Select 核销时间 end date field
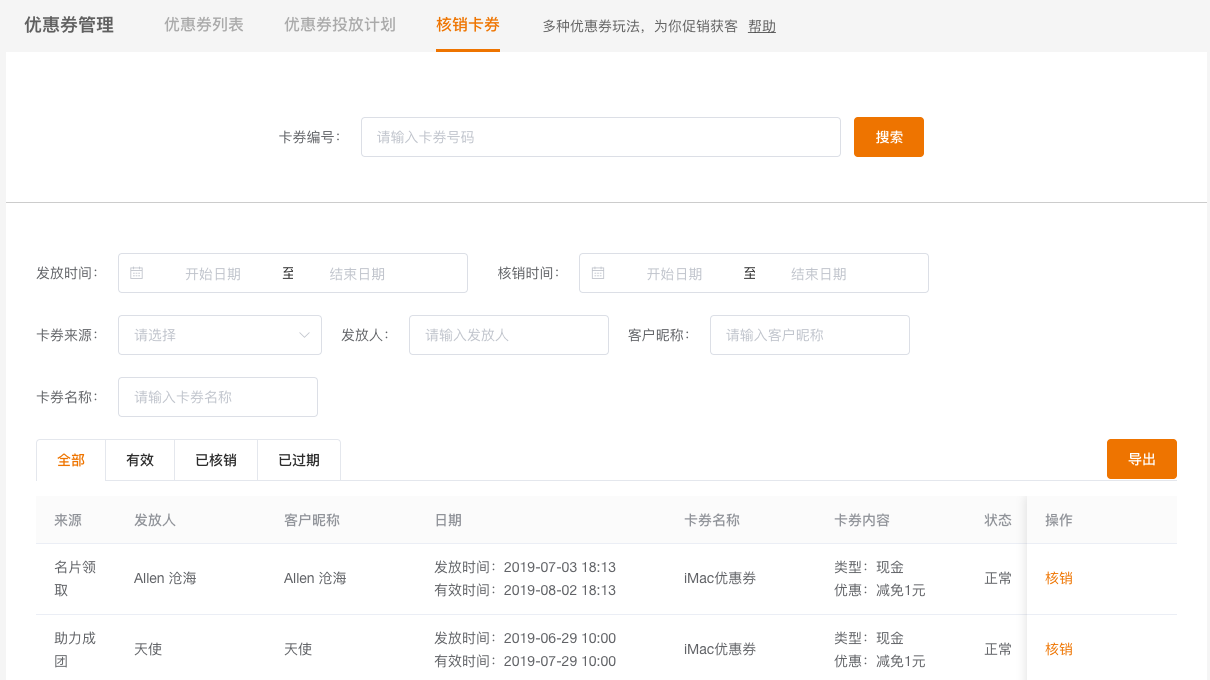 tap(818, 273)
